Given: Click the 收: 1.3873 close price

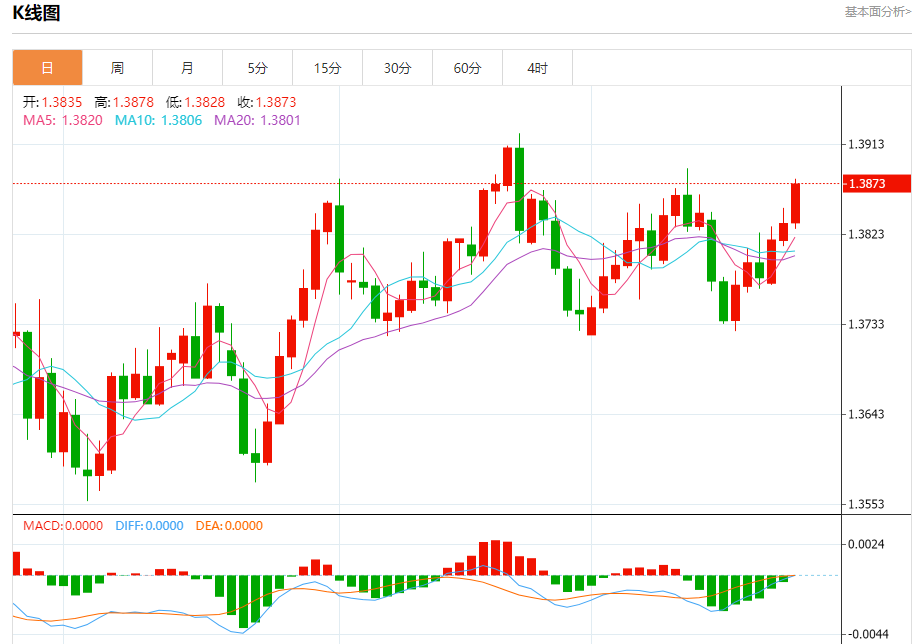Looking at the screenshot, I should (267, 102).
